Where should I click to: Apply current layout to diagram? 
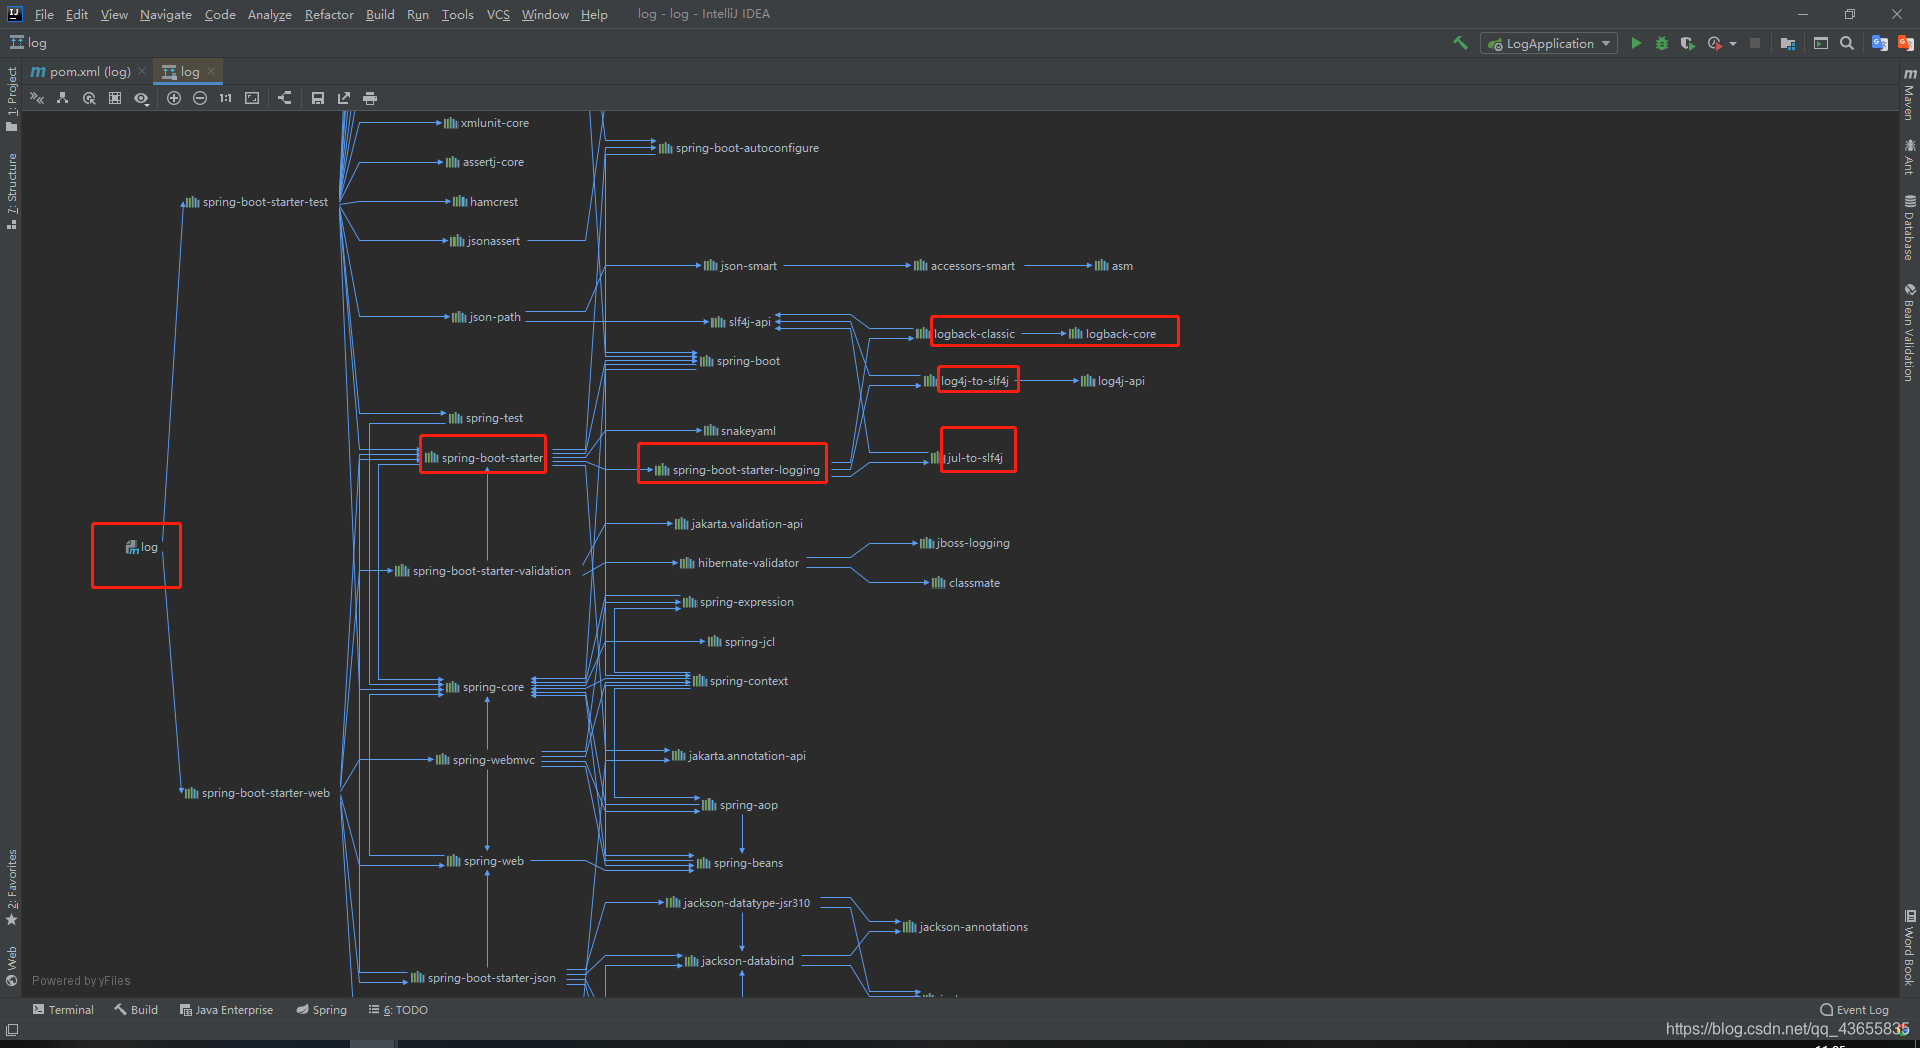[x=285, y=98]
